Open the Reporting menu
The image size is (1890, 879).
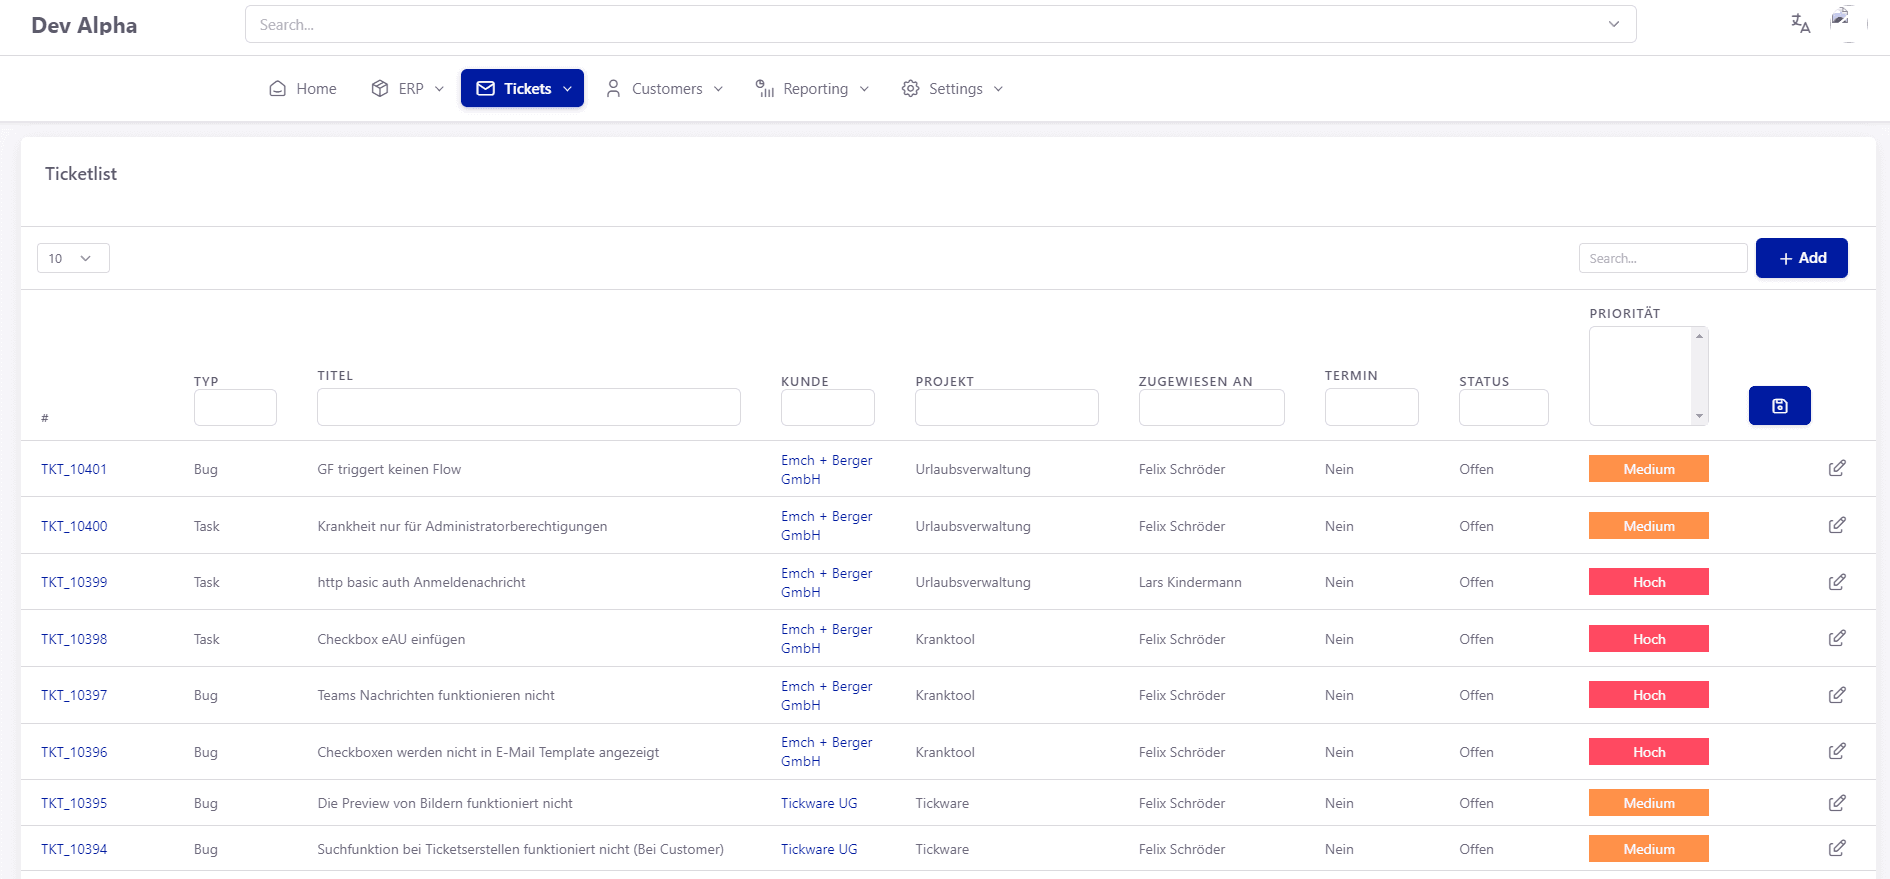pos(812,88)
